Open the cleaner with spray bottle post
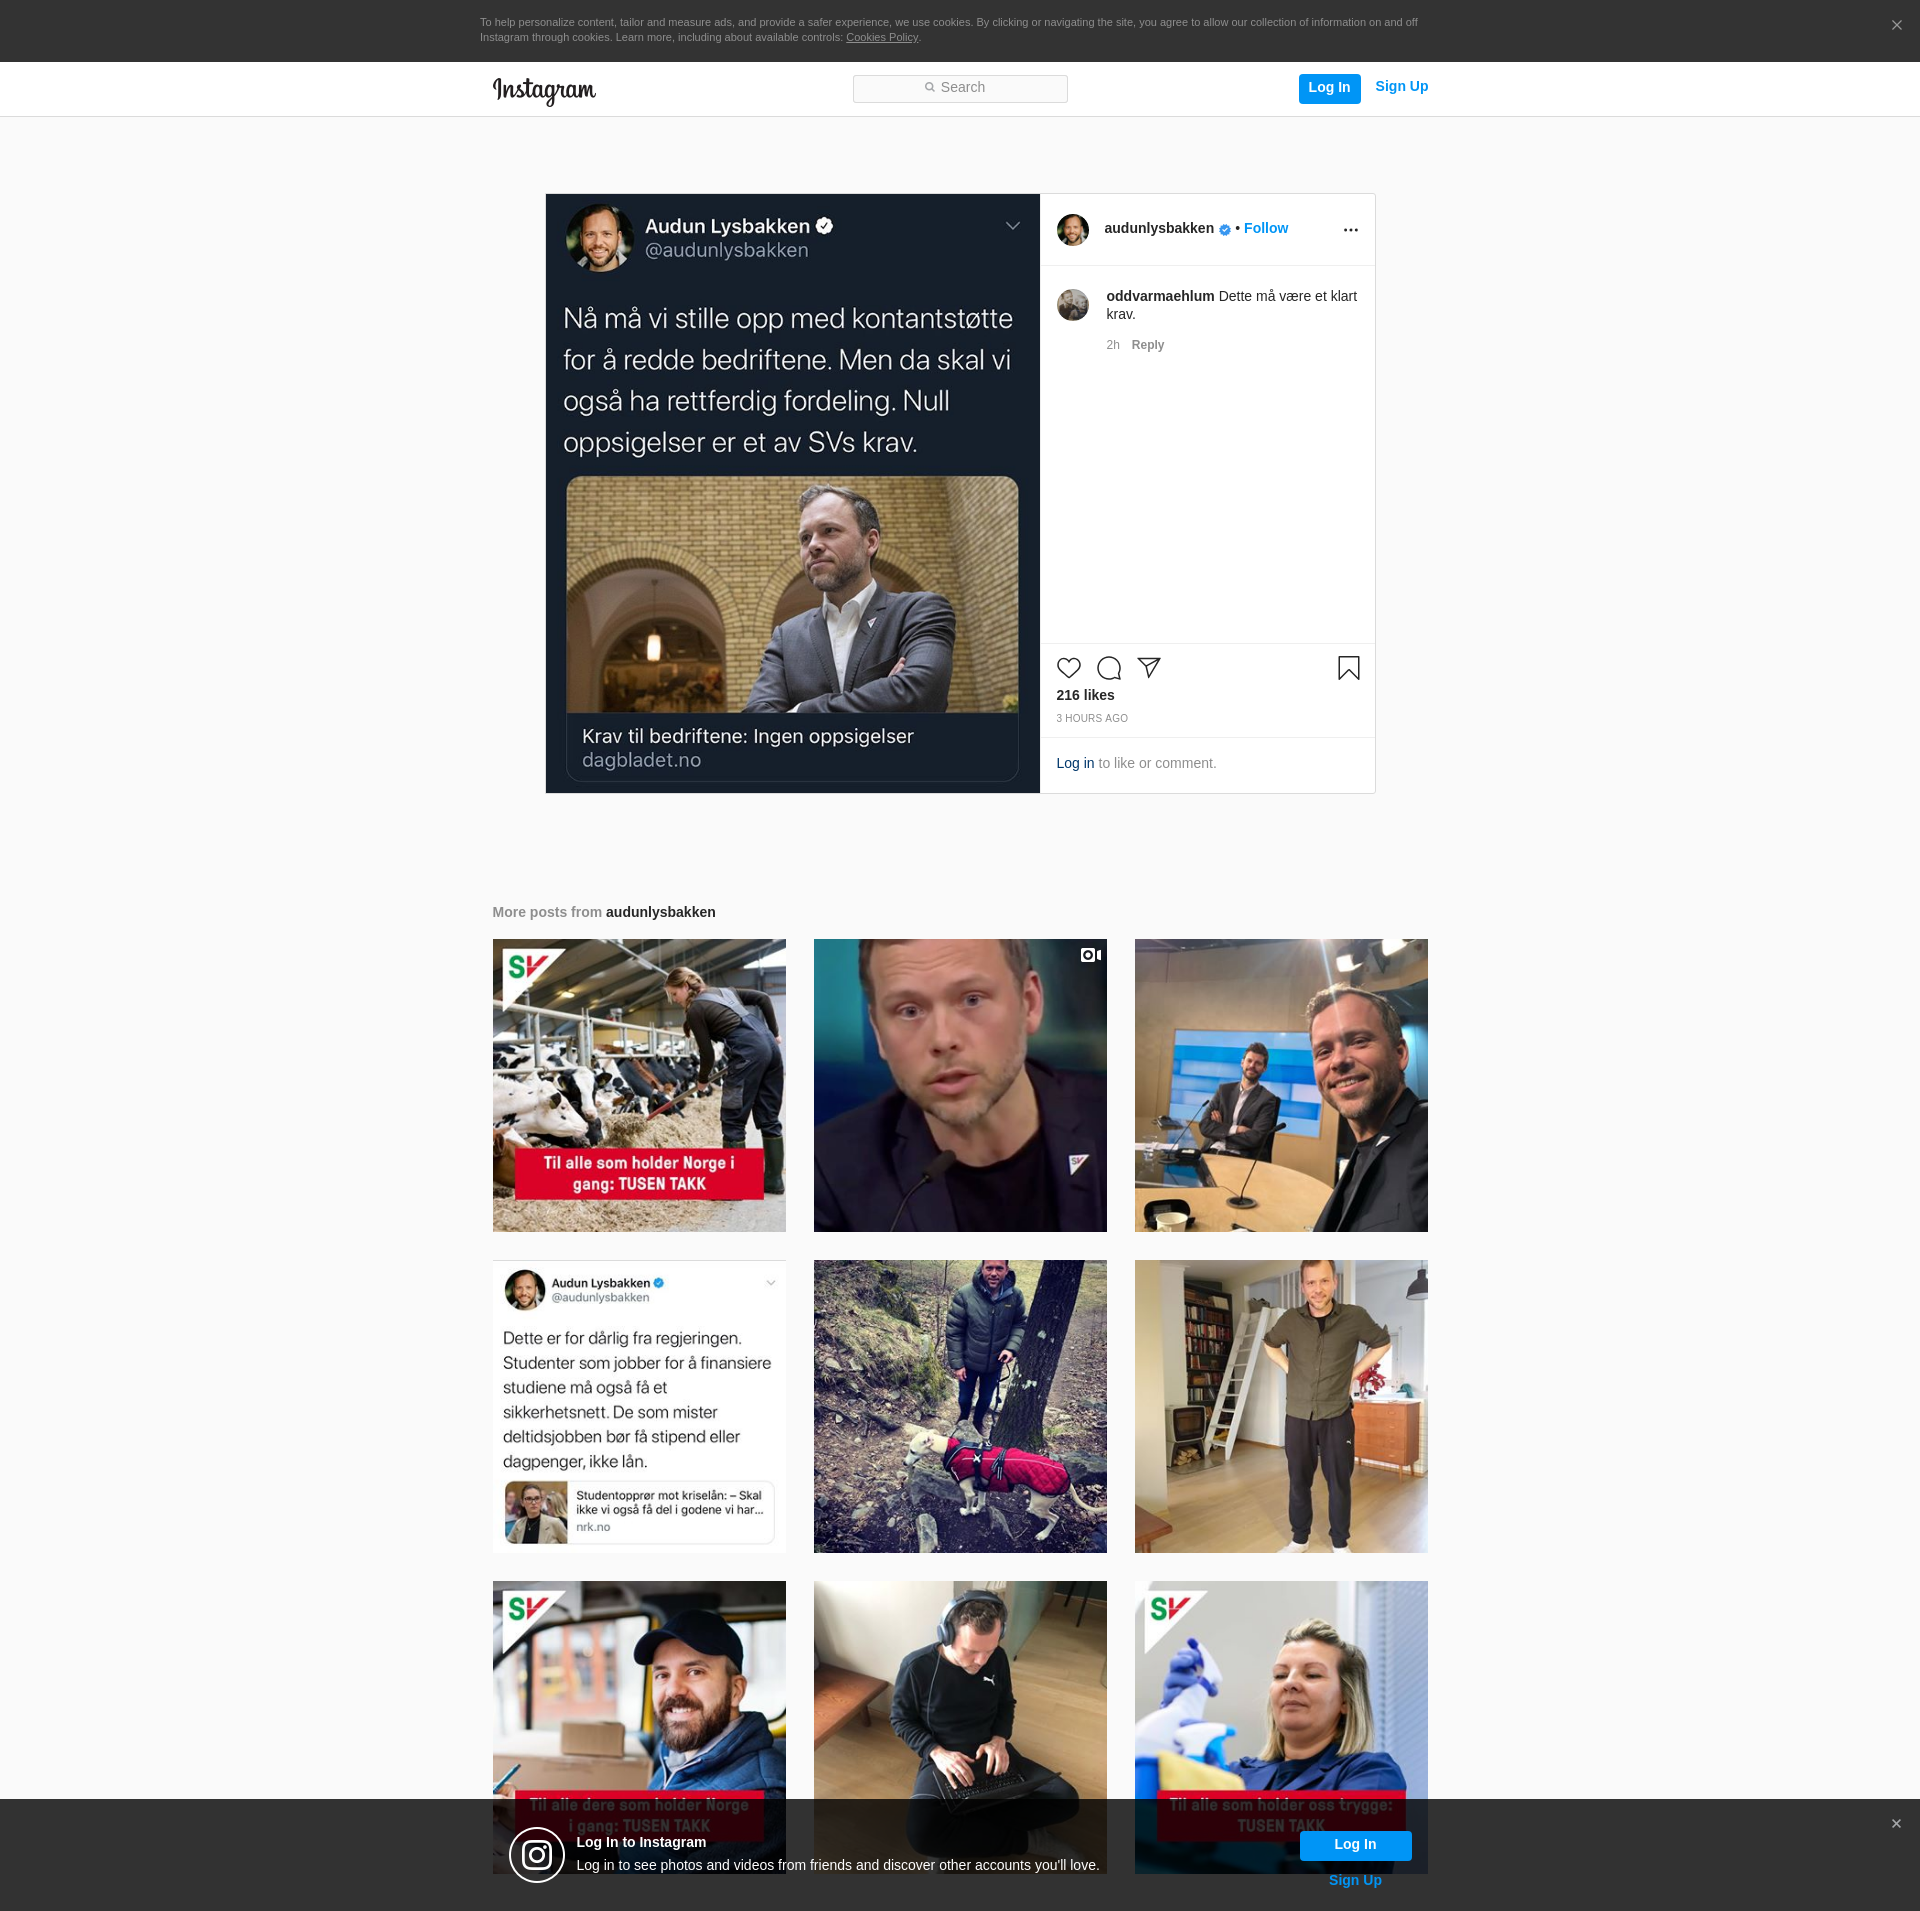1920x1911 pixels. (x=1281, y=1690)
